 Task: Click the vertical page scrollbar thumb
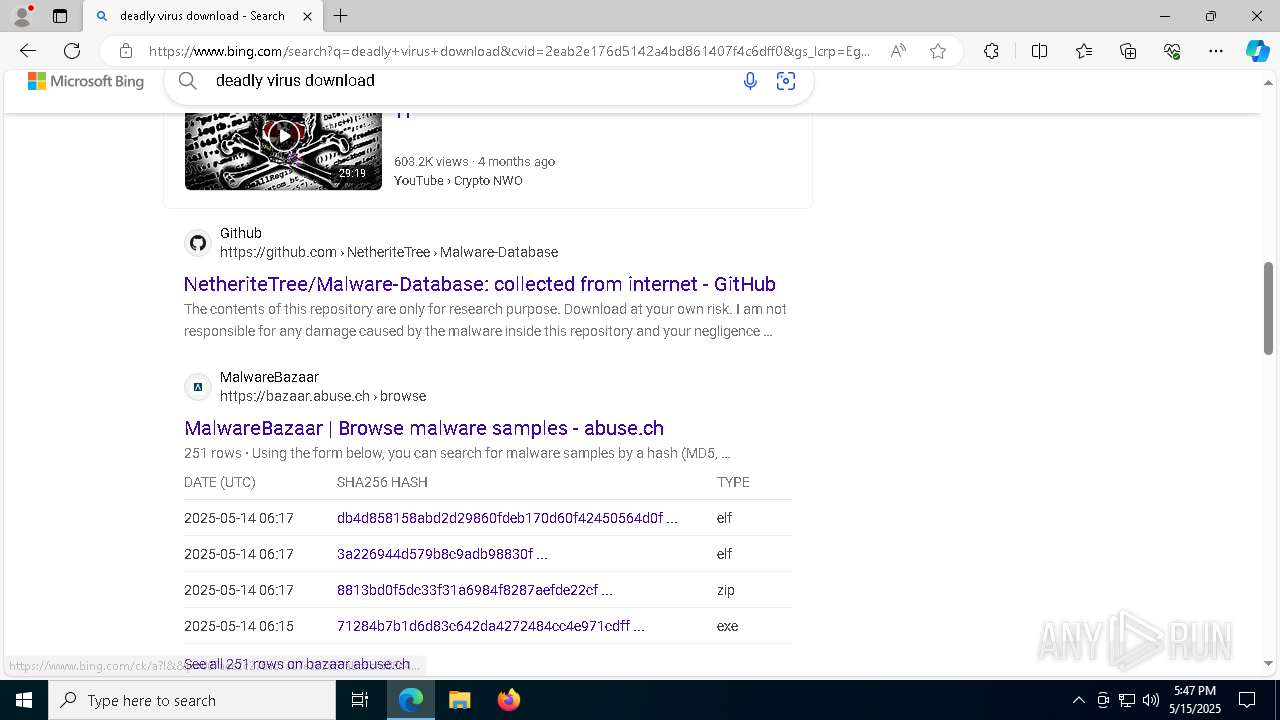tap(1268, 308)
